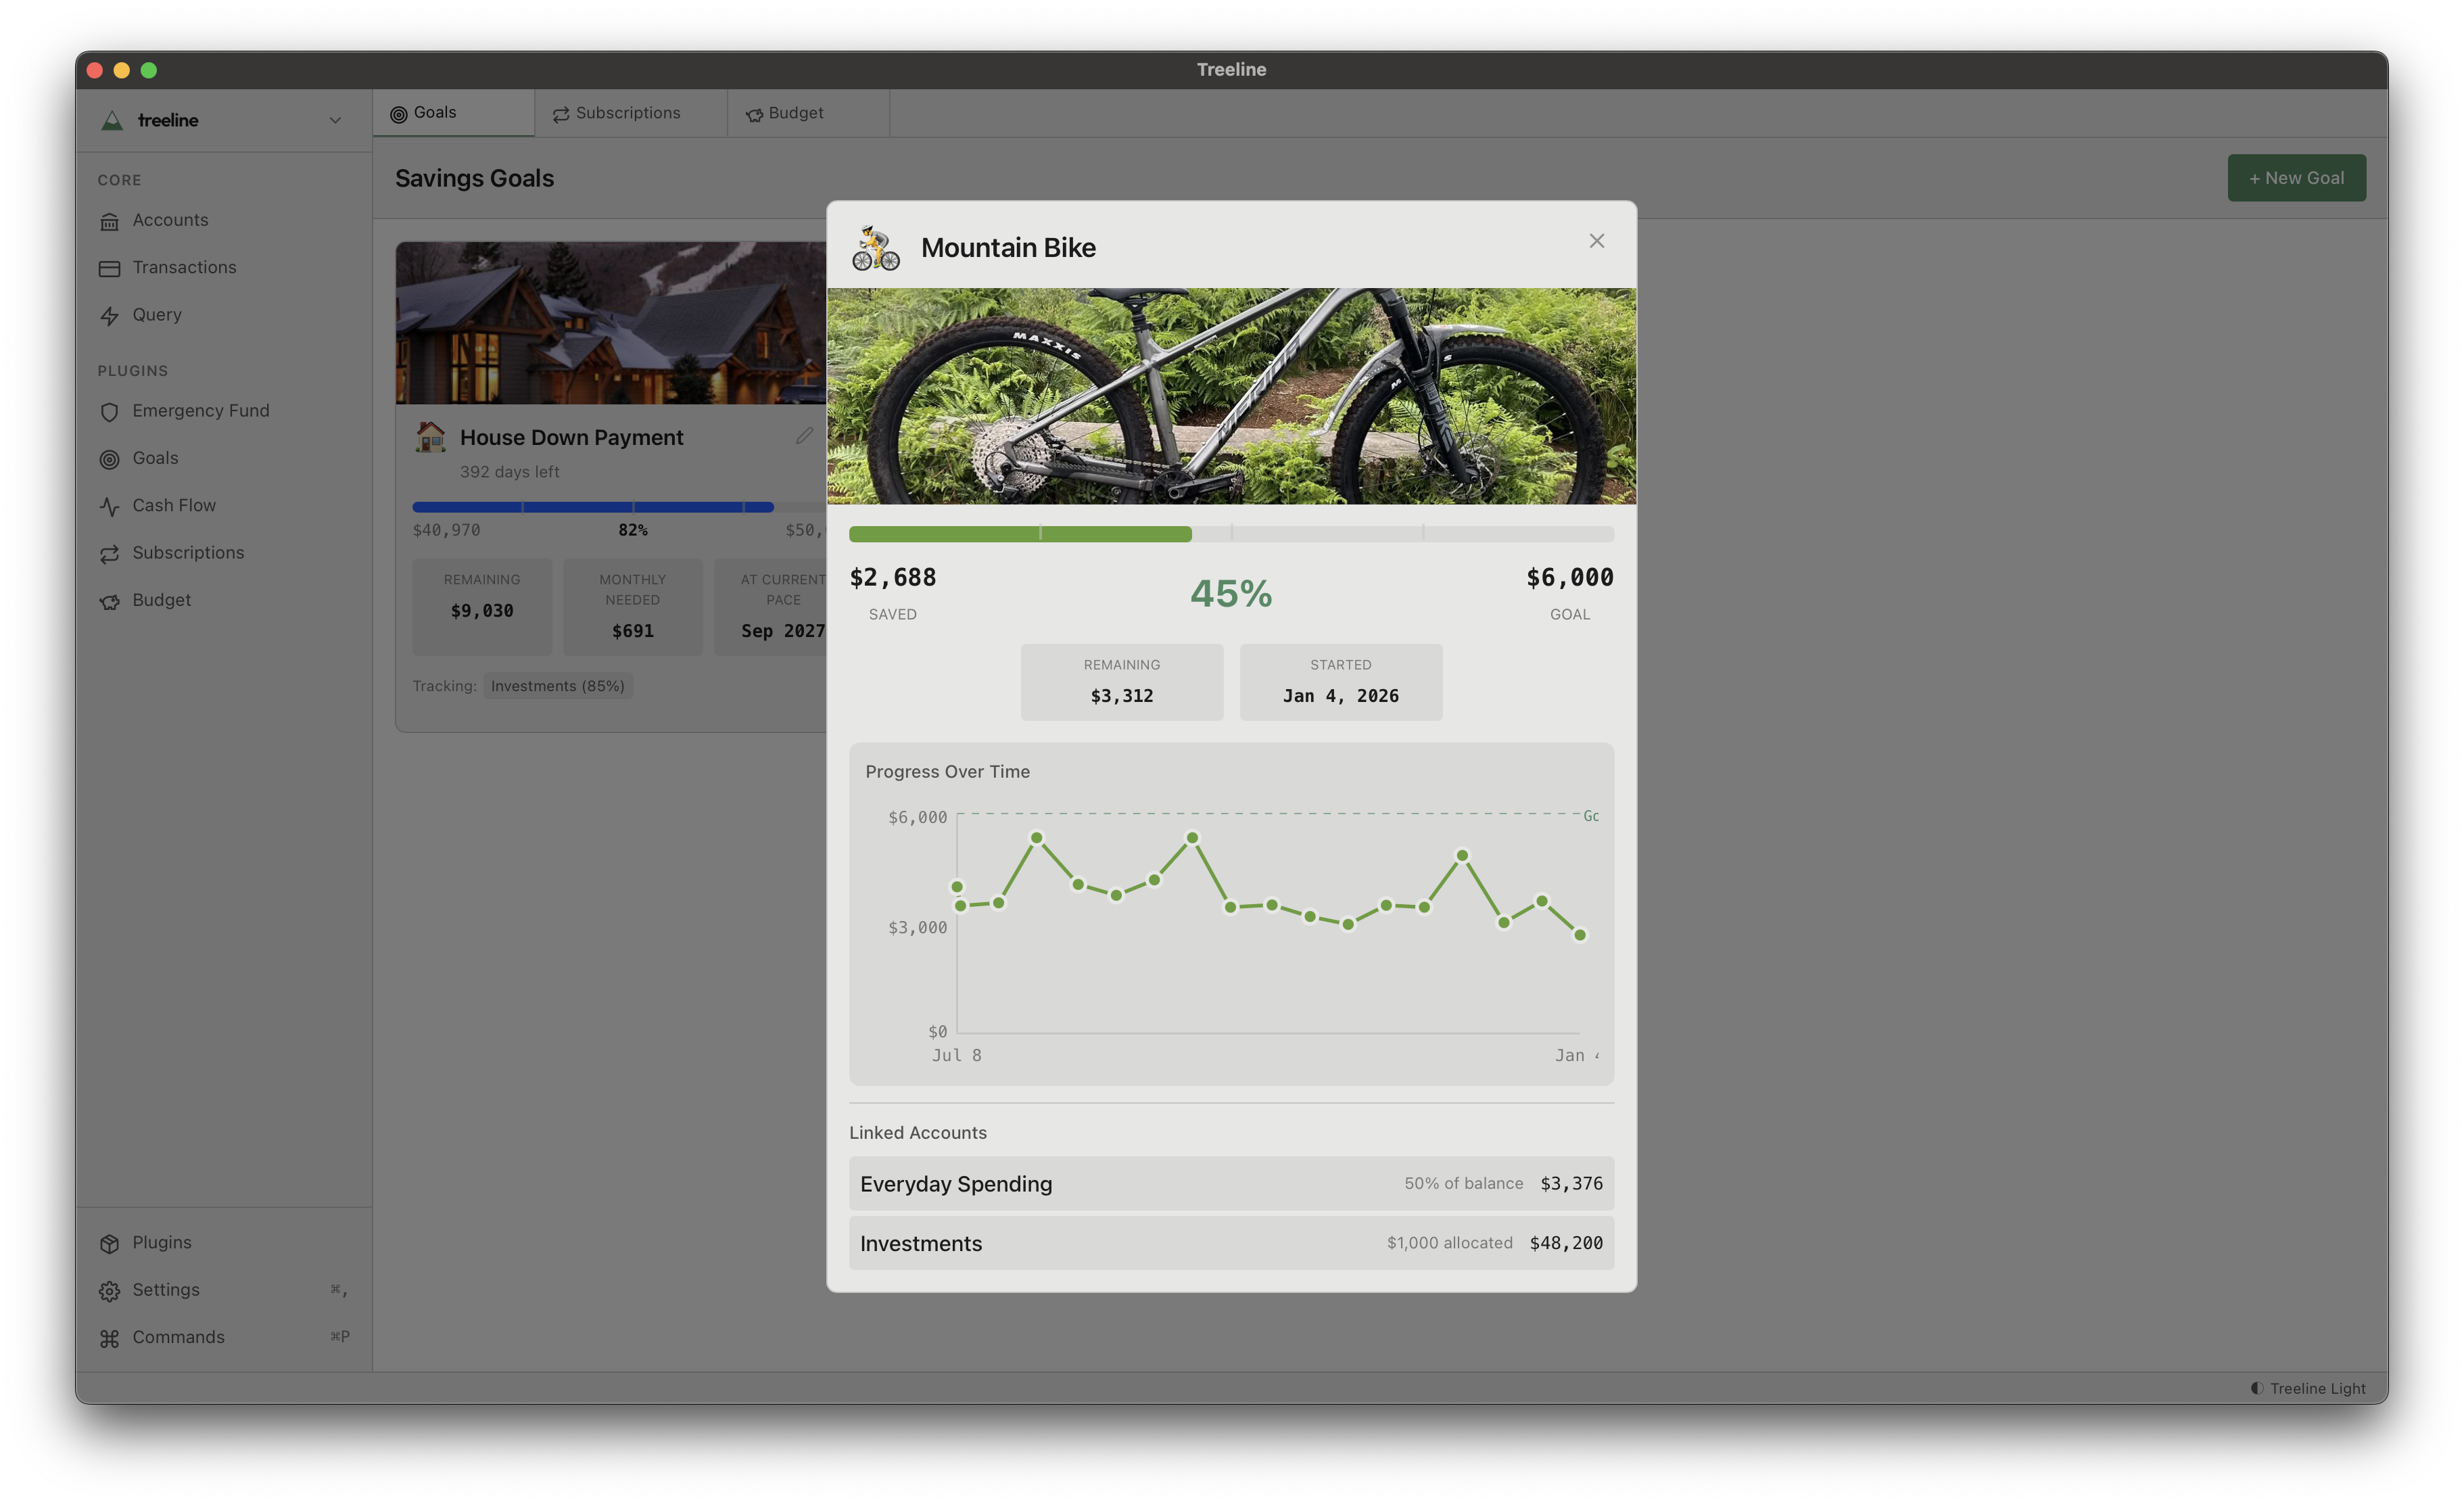
Task: Expand the treeline workspace dropdown chevron
Action: point(335,120)
